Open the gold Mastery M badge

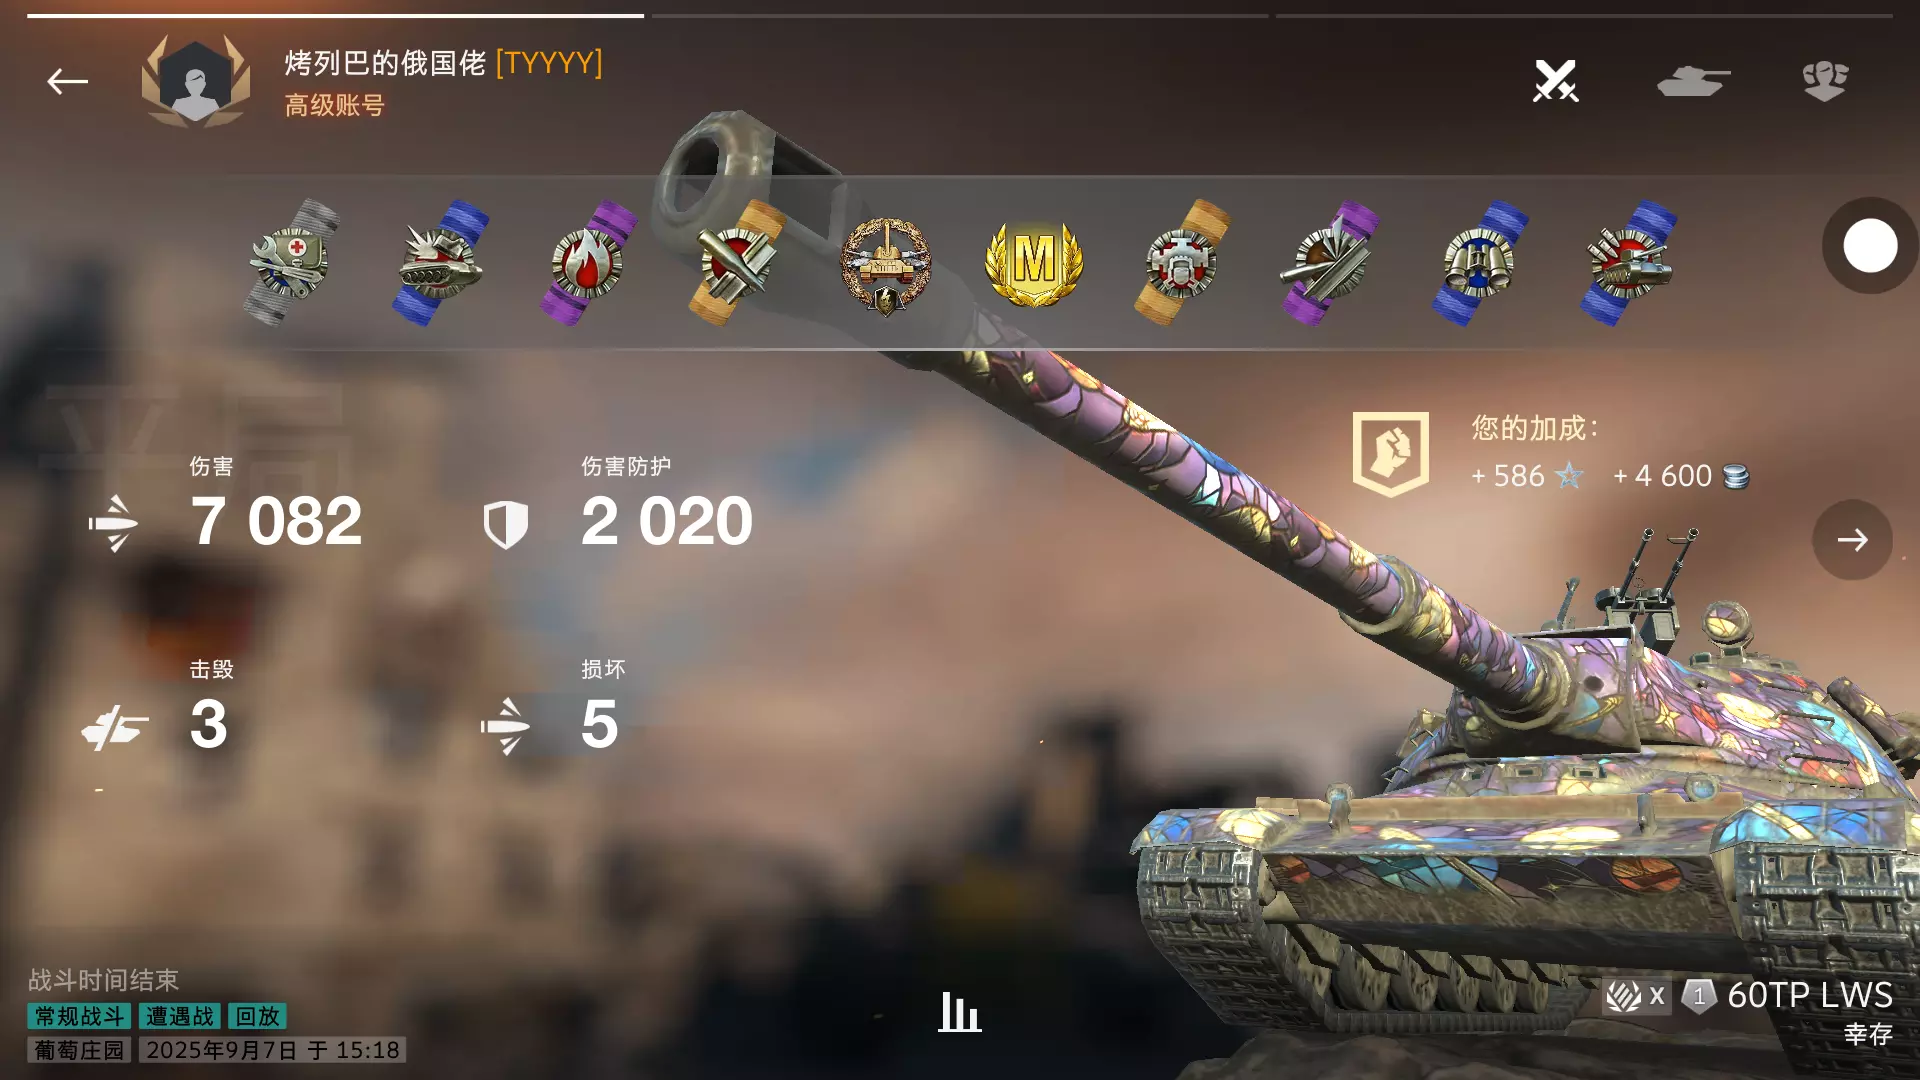(x=1034, y=263)
